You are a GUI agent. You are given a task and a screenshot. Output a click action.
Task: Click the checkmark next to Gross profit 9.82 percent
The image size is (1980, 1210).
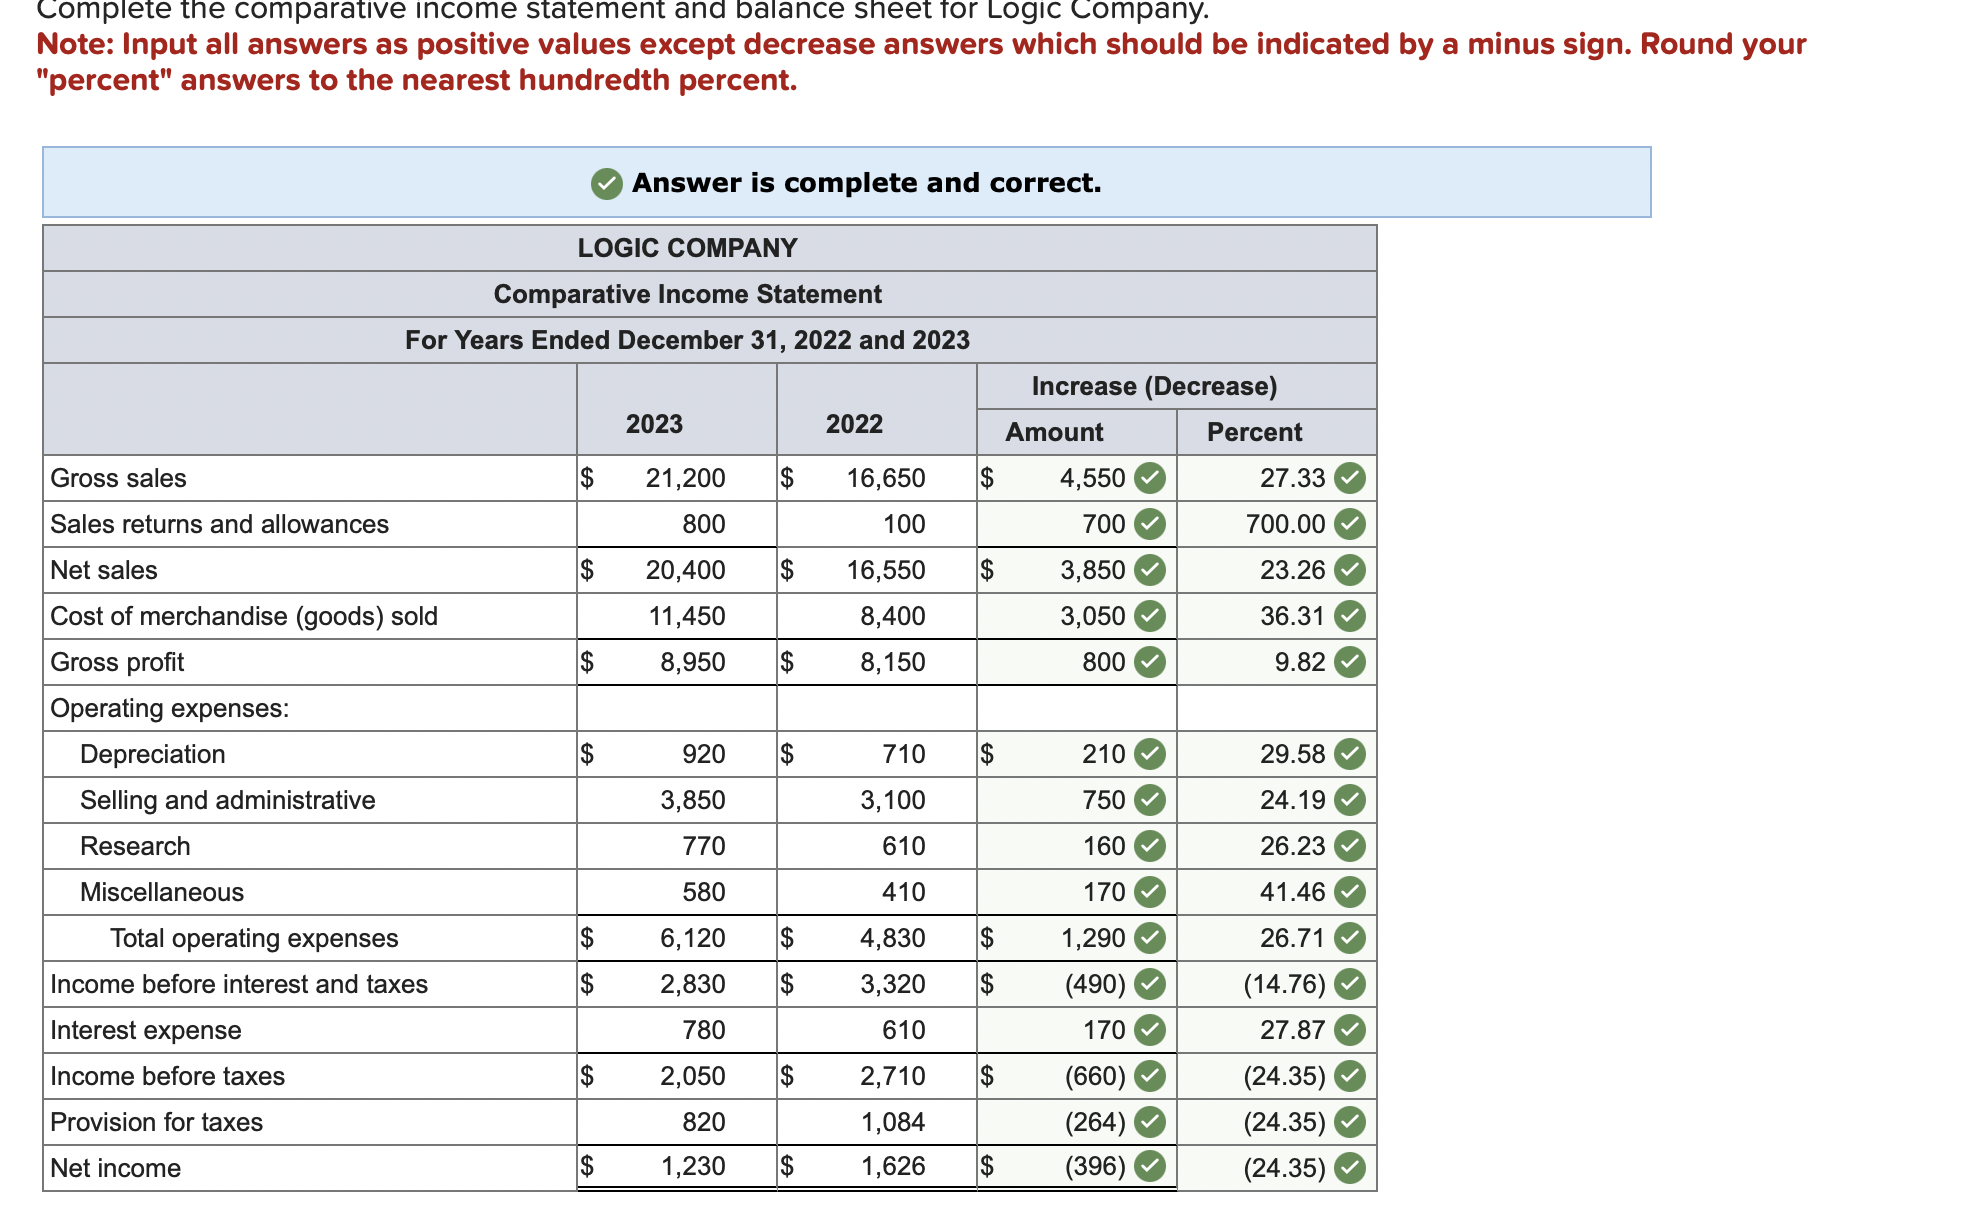[x=1350, y=662]
